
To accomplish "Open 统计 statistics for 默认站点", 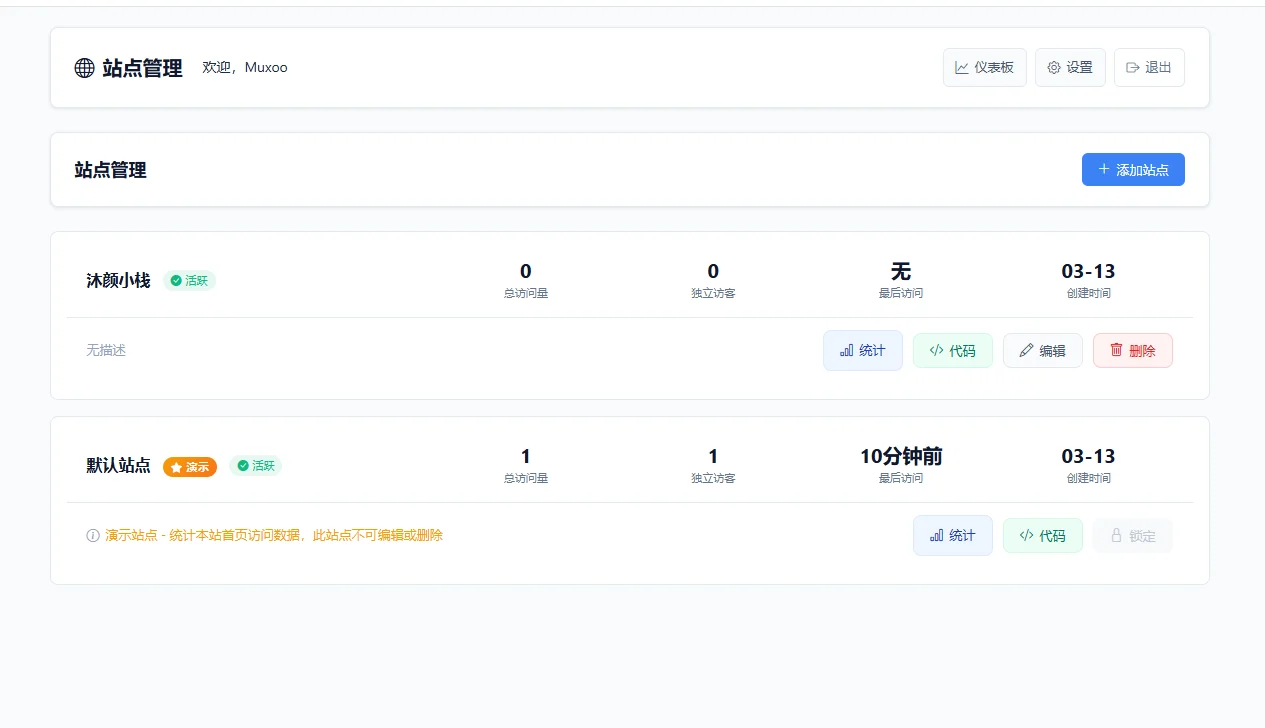I will pos(952,536).
